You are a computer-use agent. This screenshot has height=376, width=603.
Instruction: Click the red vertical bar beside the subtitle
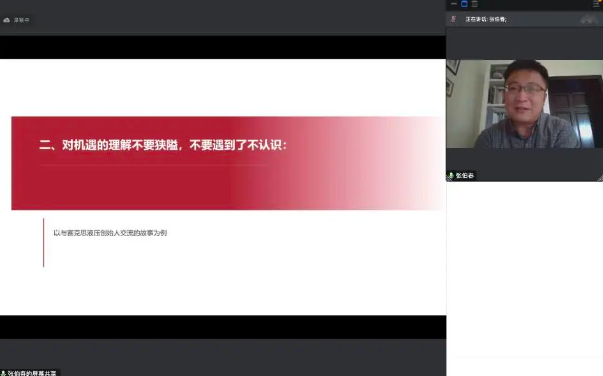pos(43,243)
